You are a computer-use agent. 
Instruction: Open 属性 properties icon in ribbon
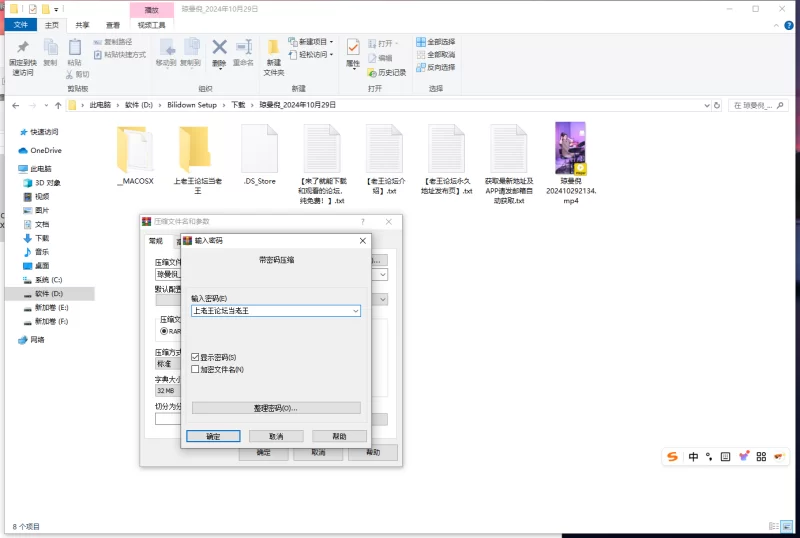[353, 49]
